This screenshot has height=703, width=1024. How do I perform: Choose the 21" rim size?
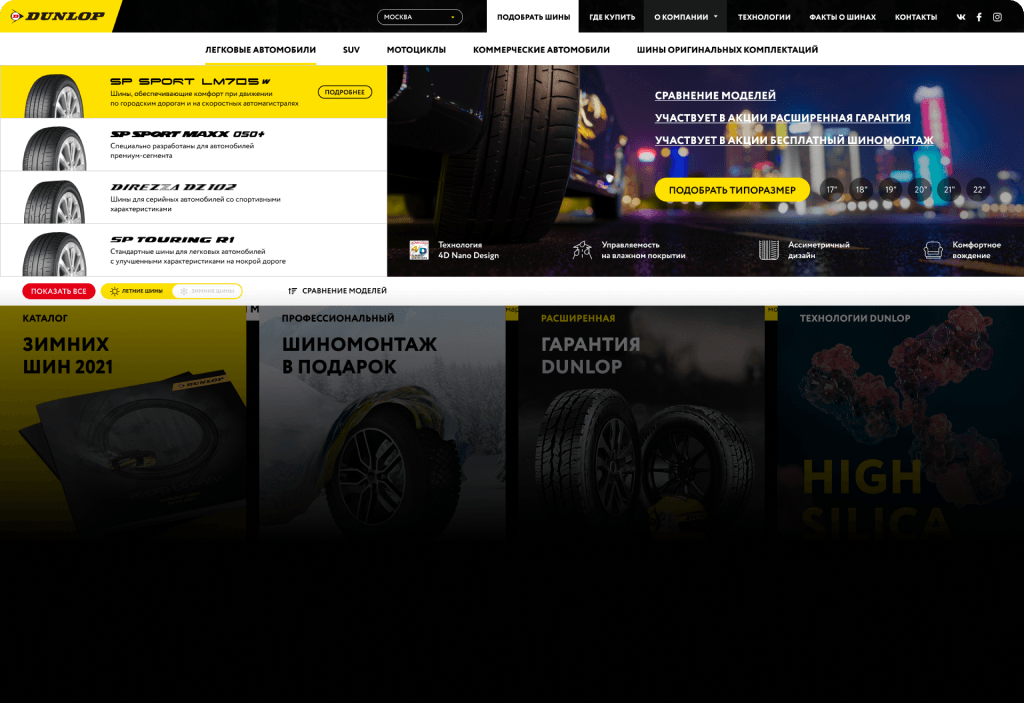point(949,189)
